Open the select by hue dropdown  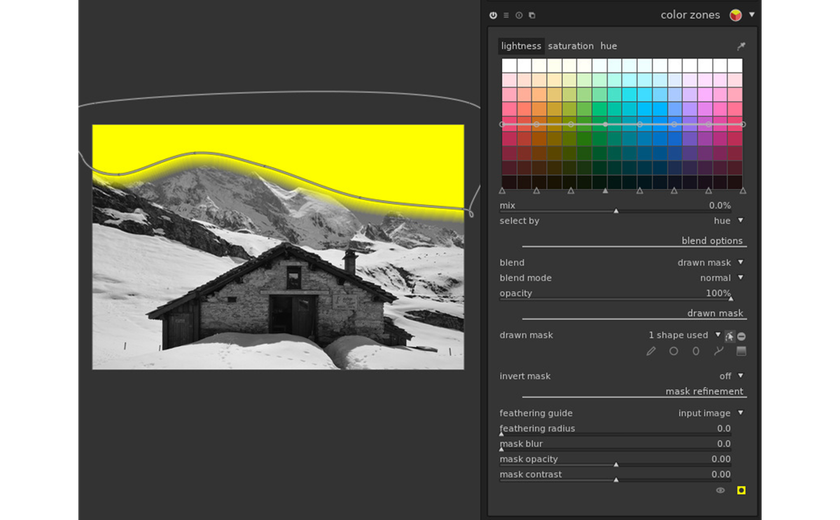tap(729, 221)
